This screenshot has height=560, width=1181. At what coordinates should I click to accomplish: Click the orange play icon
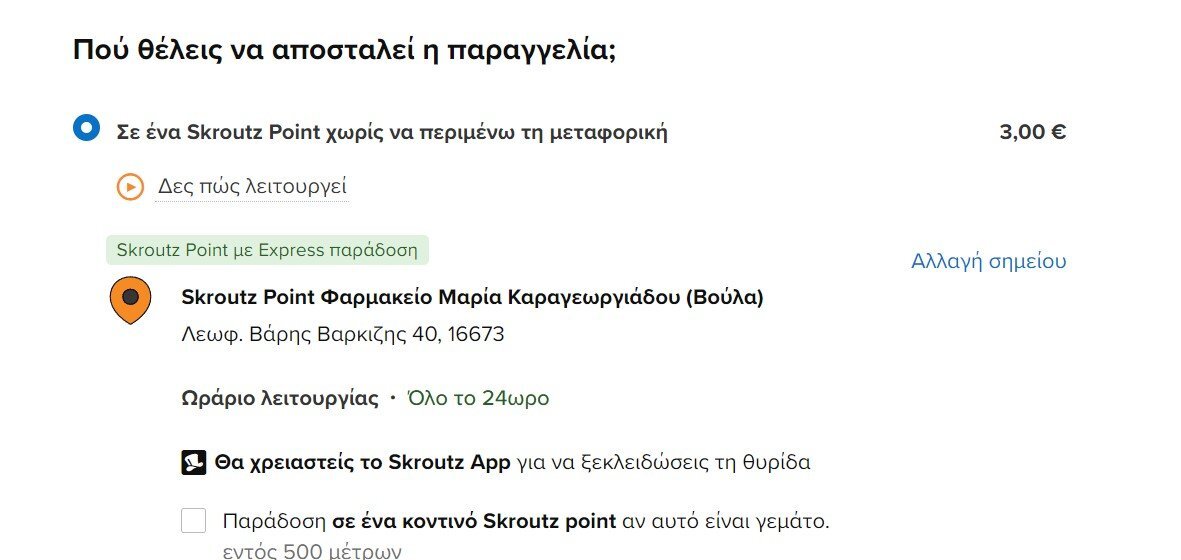[130, 187]
